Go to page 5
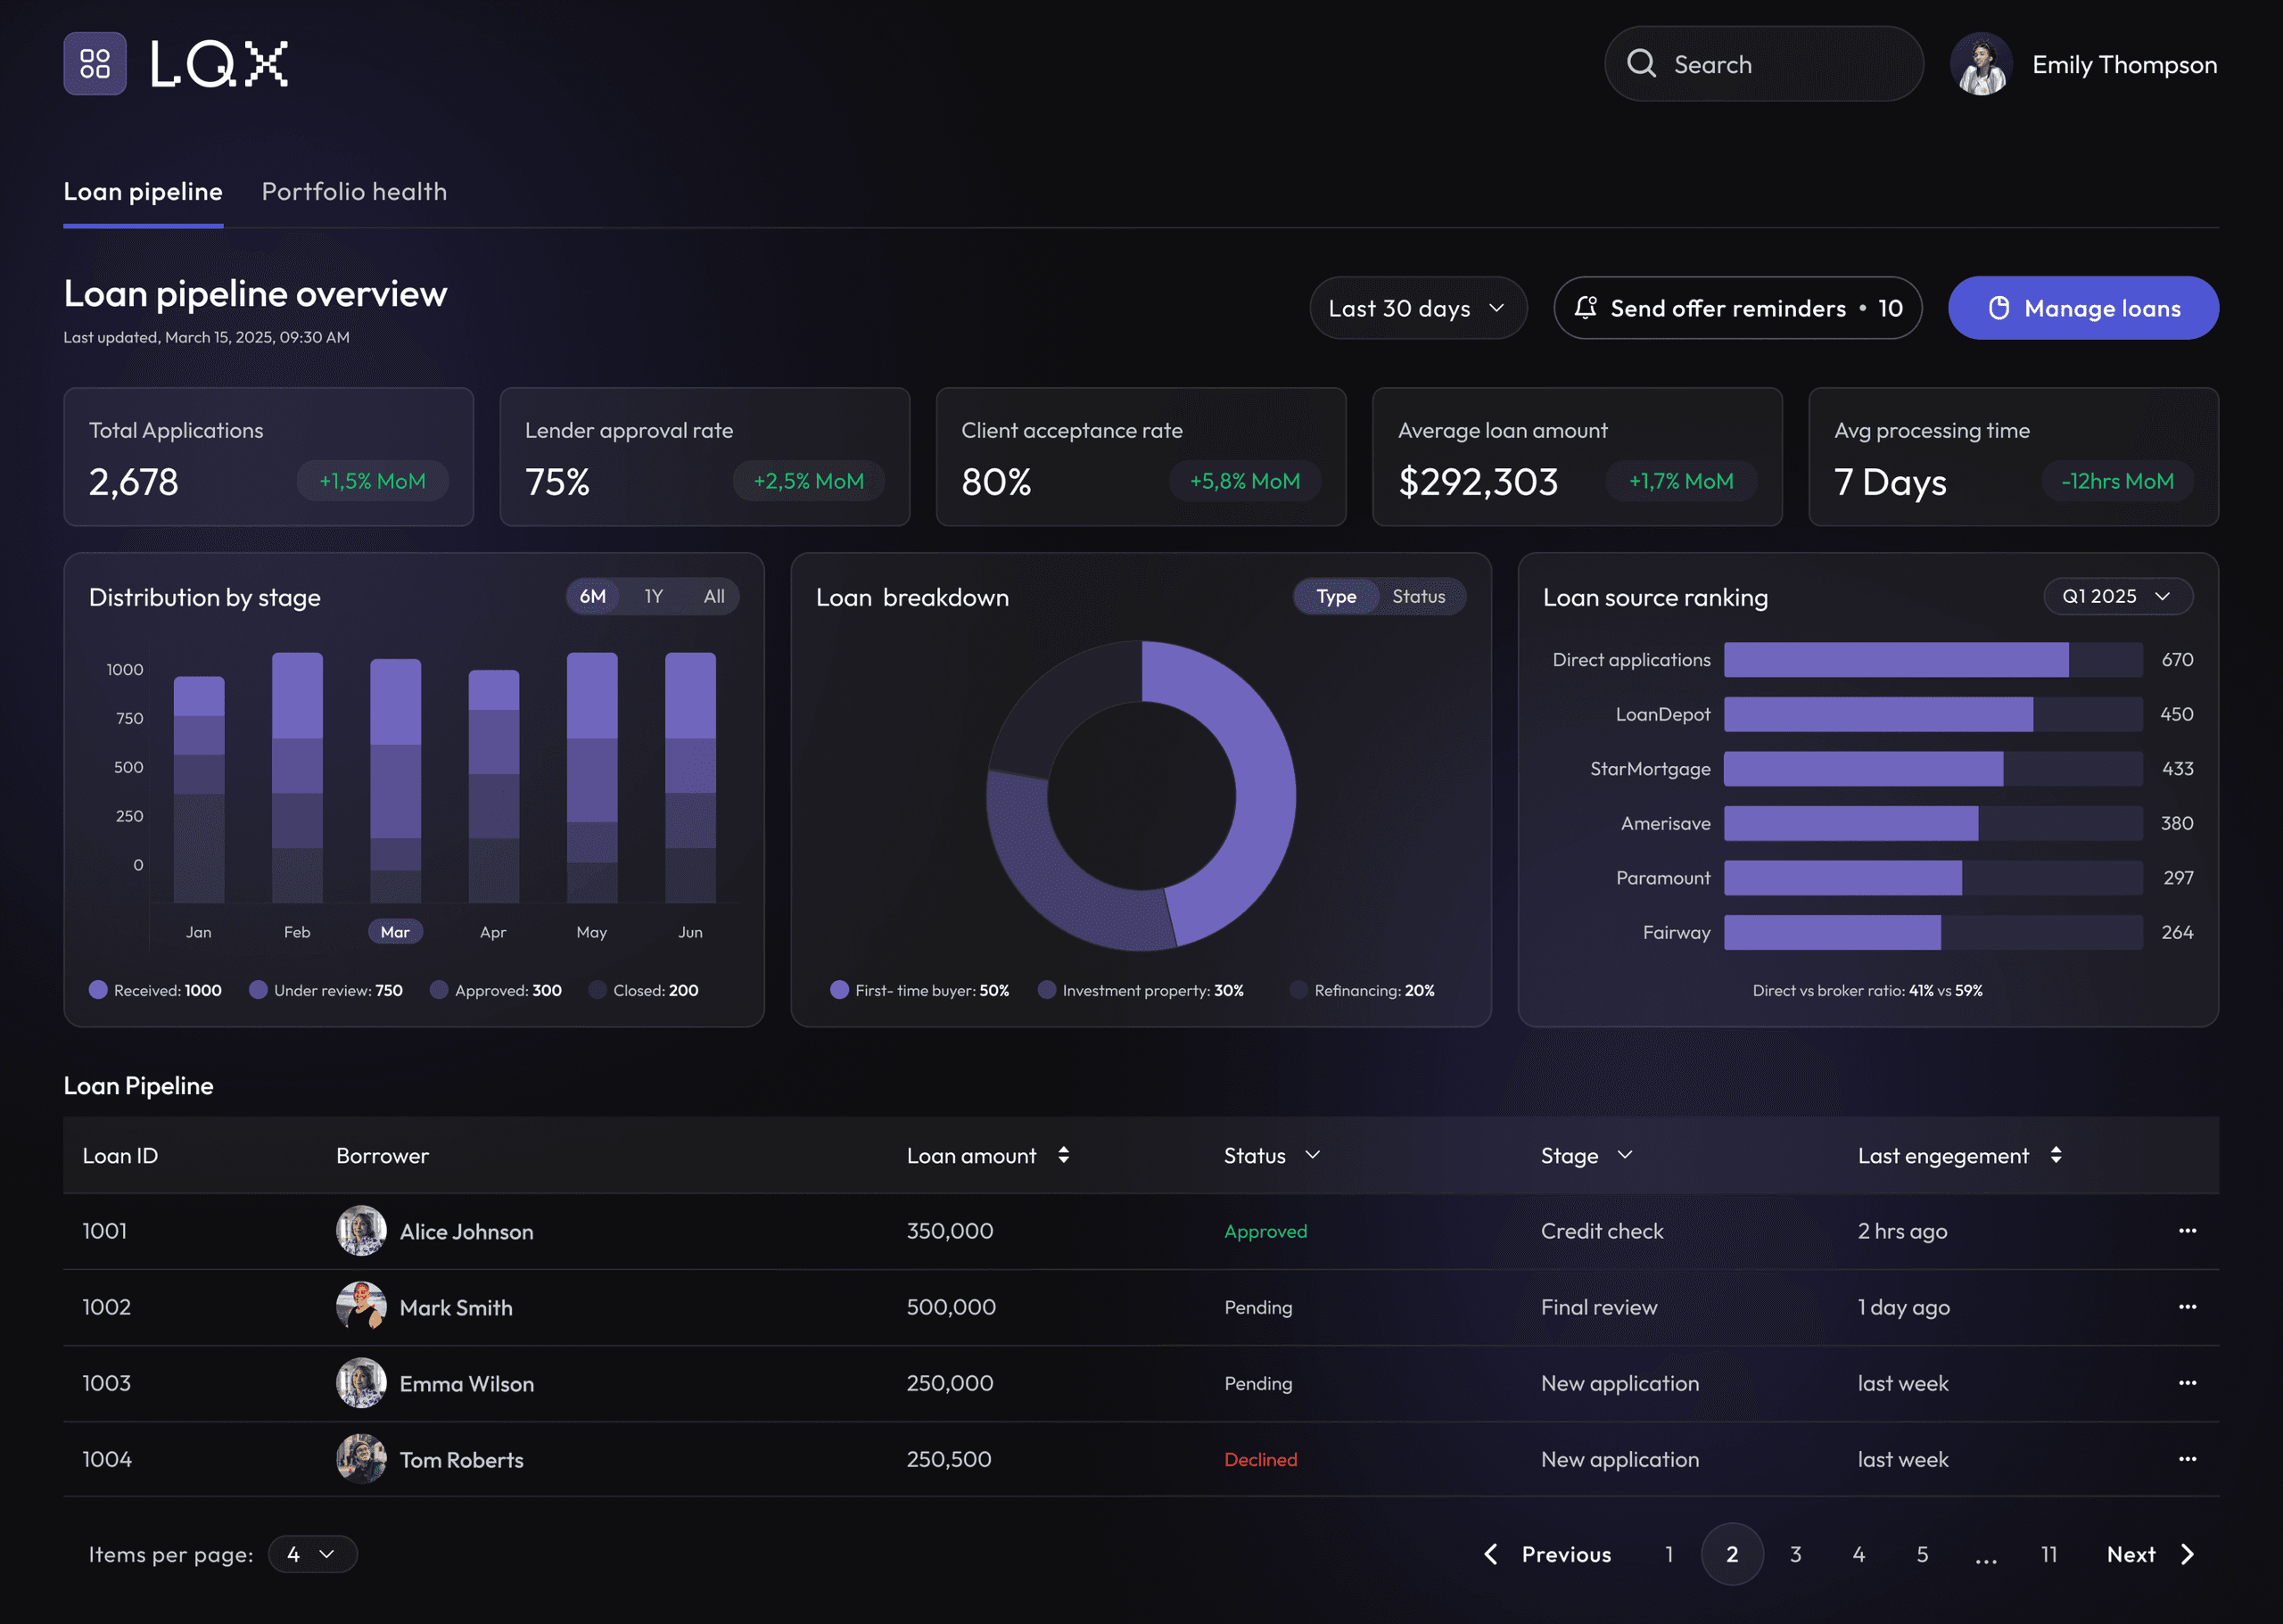Viewport: 2283px width, 1624px height. point(1922,1554)
